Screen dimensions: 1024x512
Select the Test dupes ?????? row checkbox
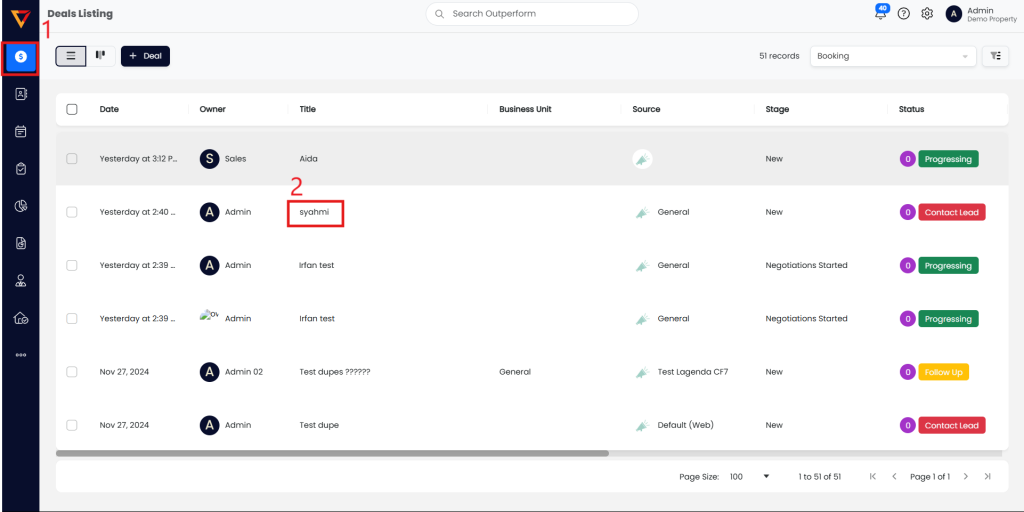coord(72,372)
